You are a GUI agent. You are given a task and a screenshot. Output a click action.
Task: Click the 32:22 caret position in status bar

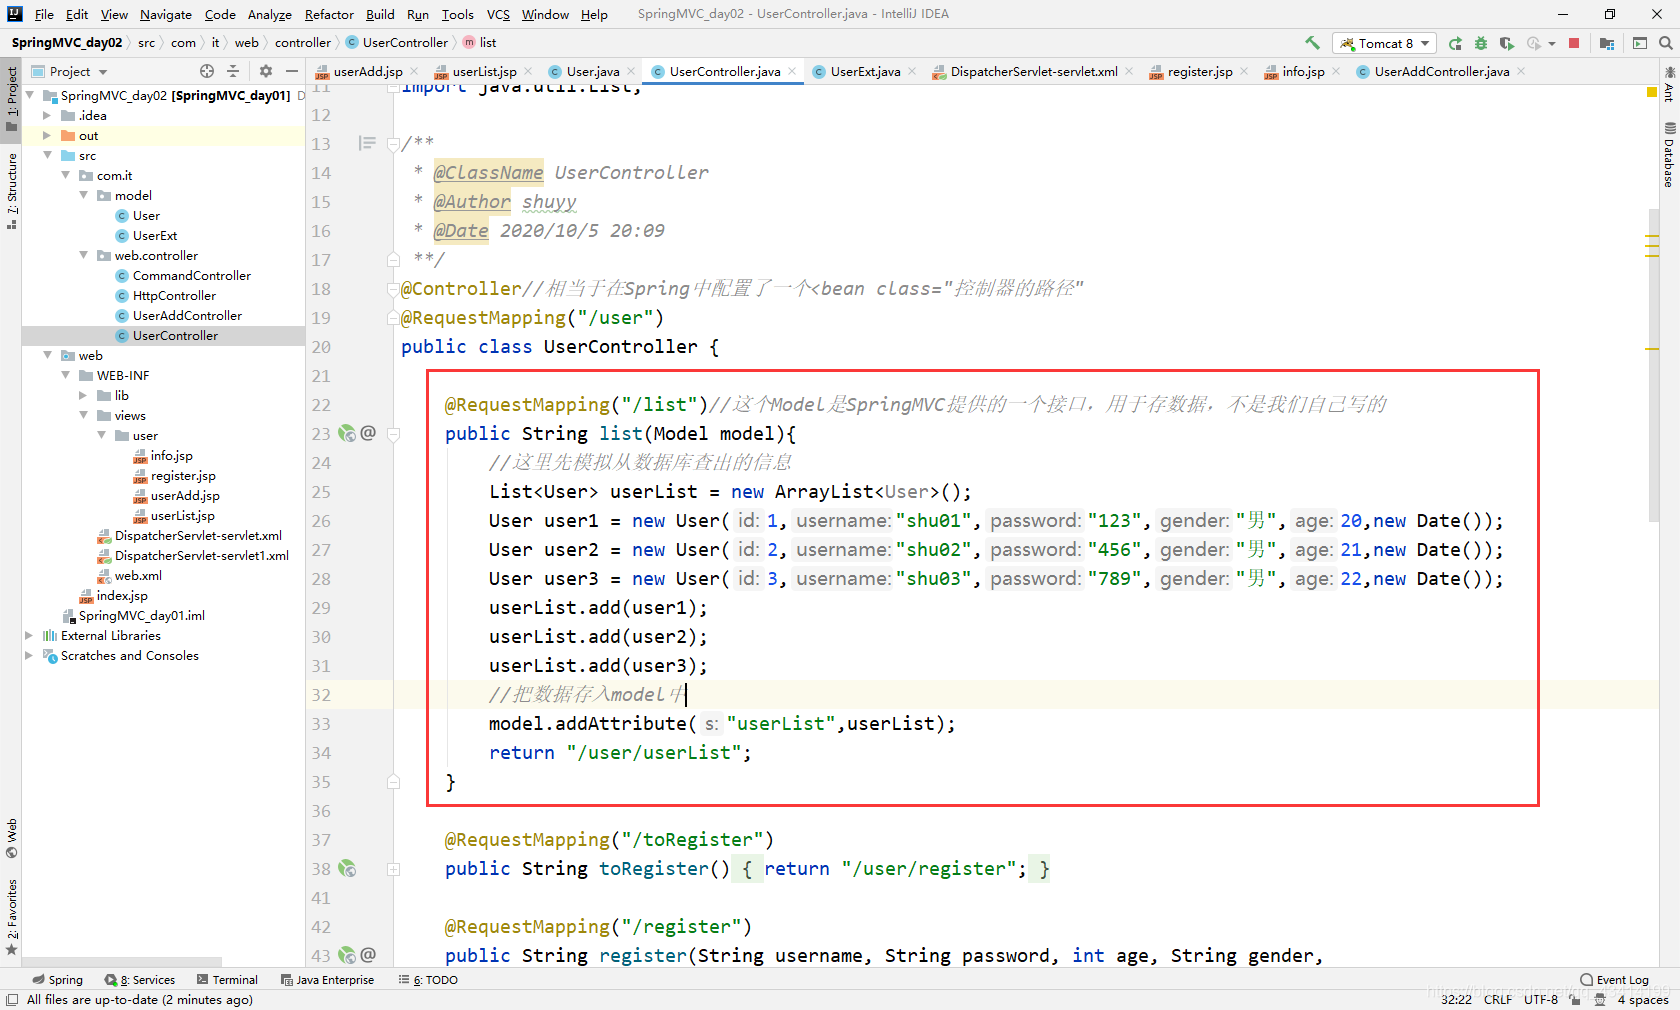(1456, 1000)
